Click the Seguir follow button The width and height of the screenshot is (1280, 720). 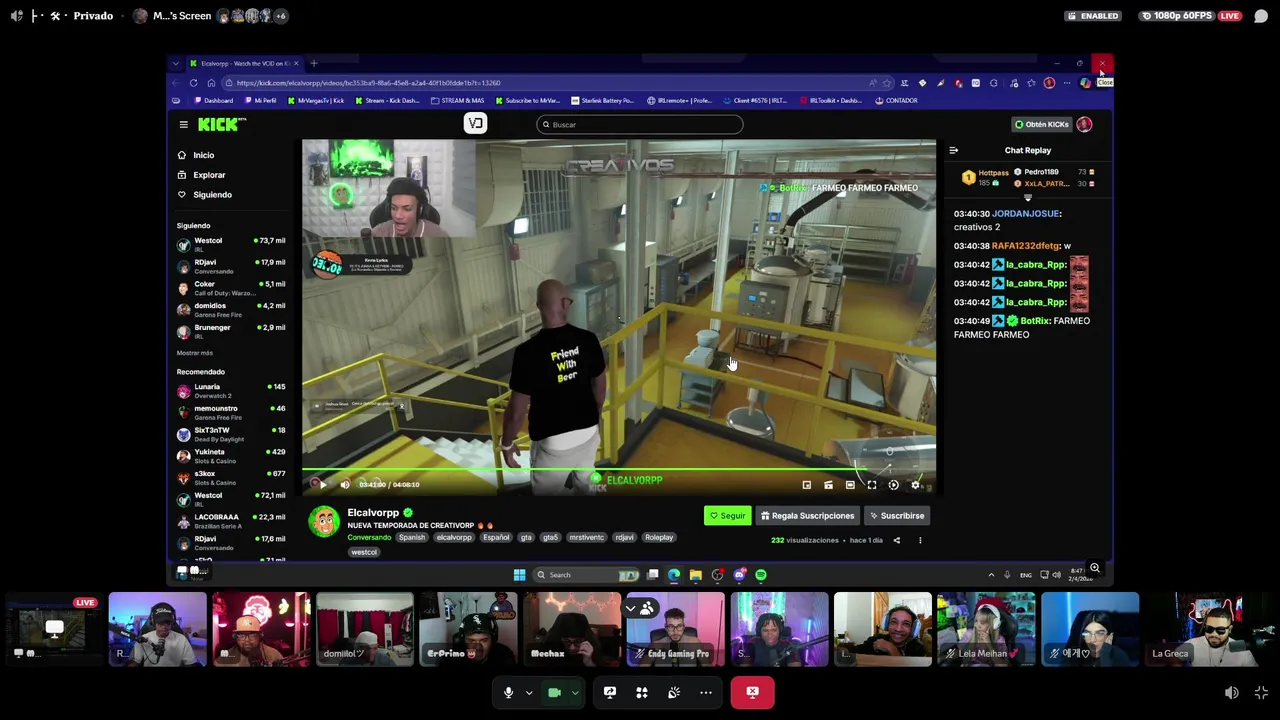727,516
